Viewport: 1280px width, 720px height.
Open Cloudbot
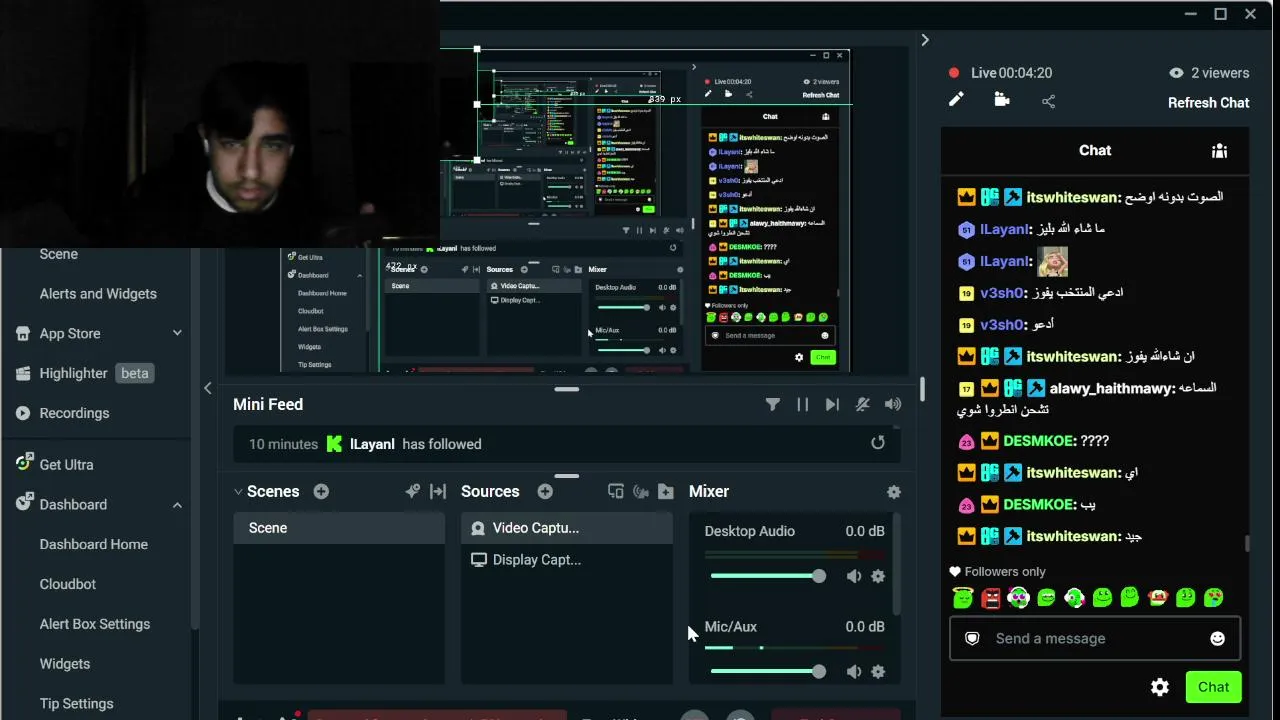click(68, 584)
